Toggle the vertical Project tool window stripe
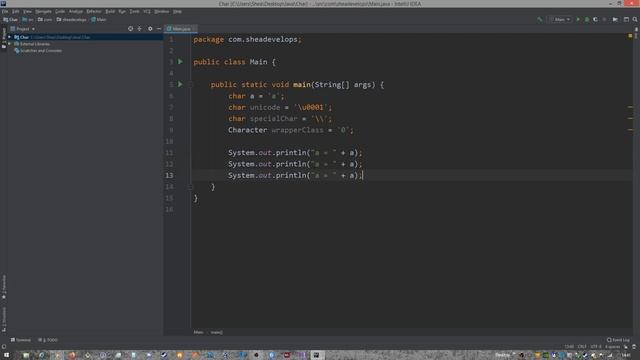The width and height of the screenshot is (640, 360). pos(4,38)
